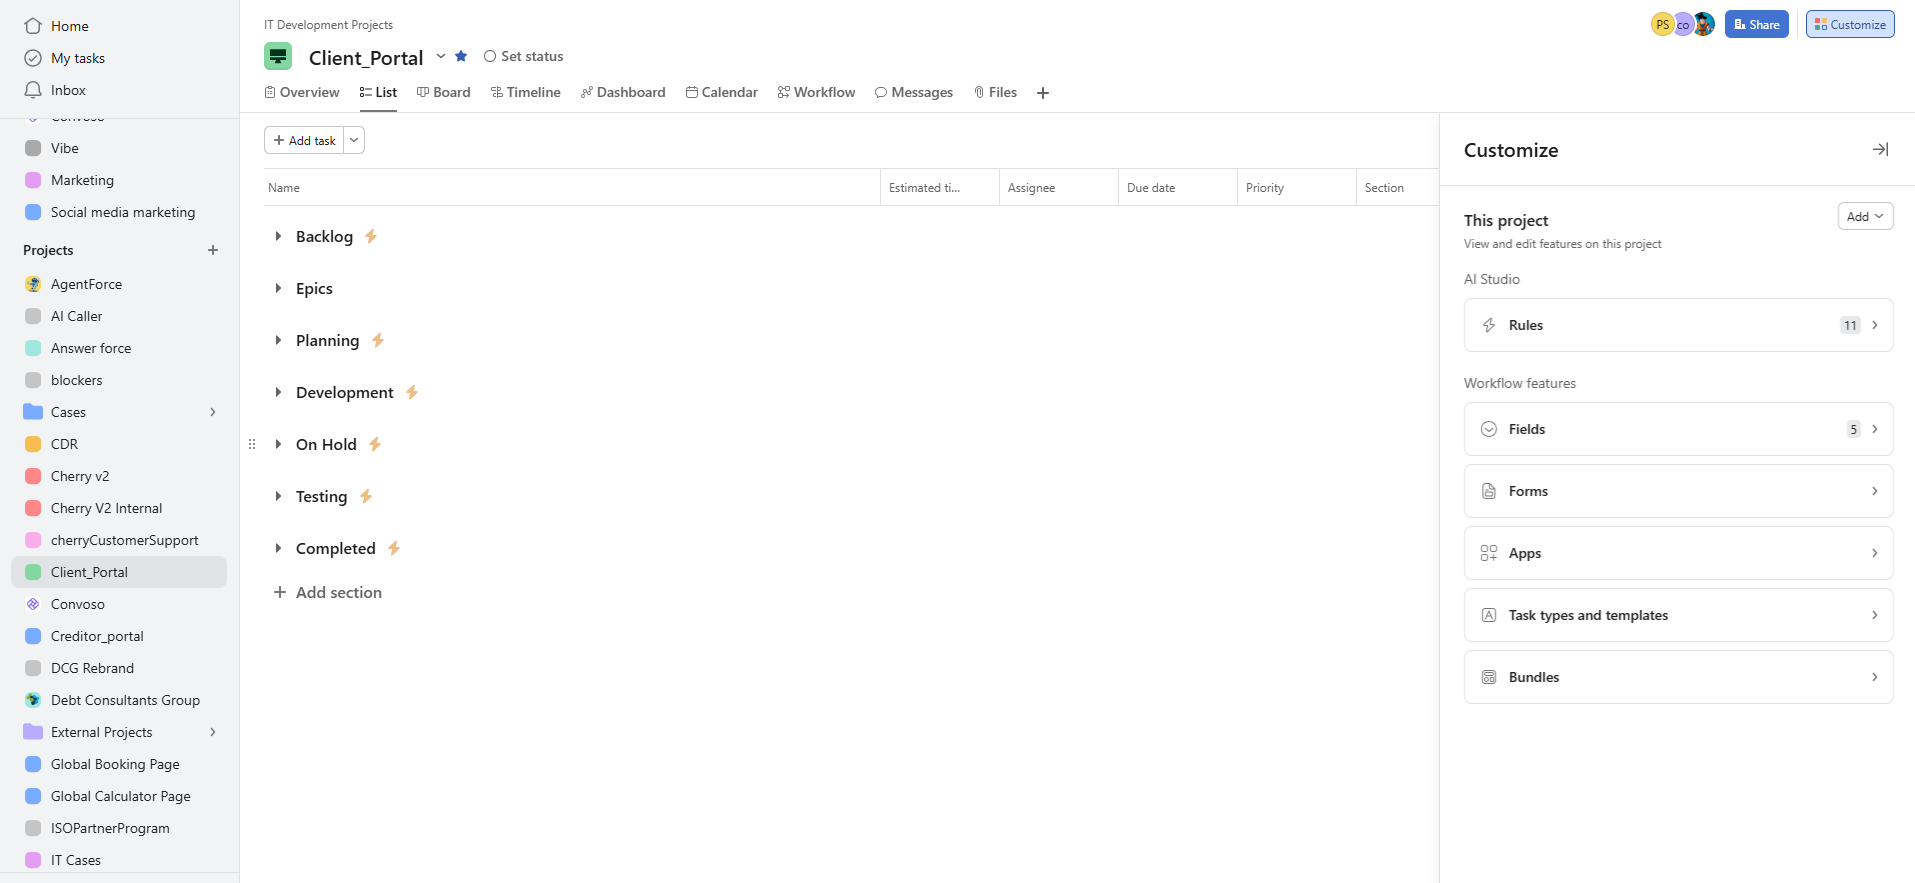1915x883 pixels.
Task: Click the rules lightning icon beside Development
Action: coord(412,392)
